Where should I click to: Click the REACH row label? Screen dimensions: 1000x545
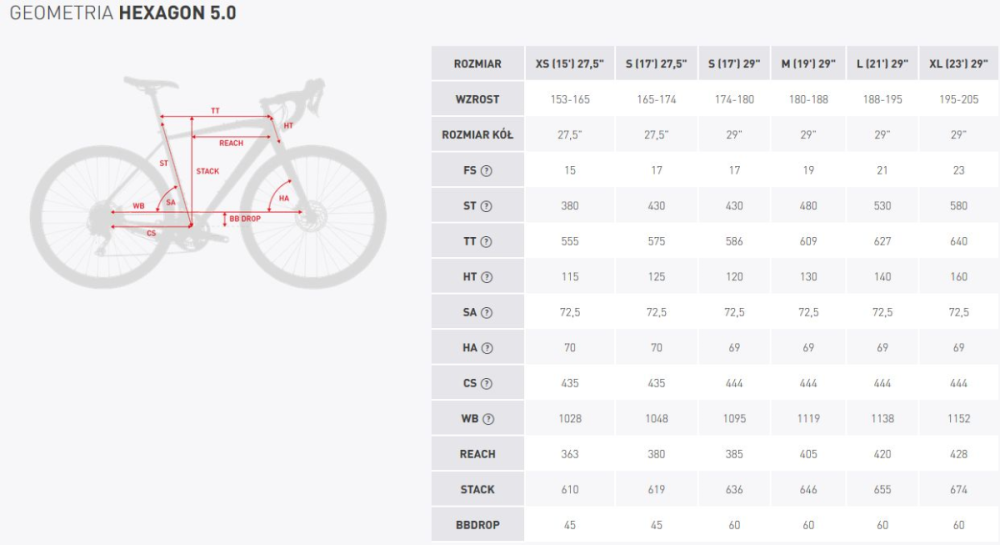[x=477, y=454]
